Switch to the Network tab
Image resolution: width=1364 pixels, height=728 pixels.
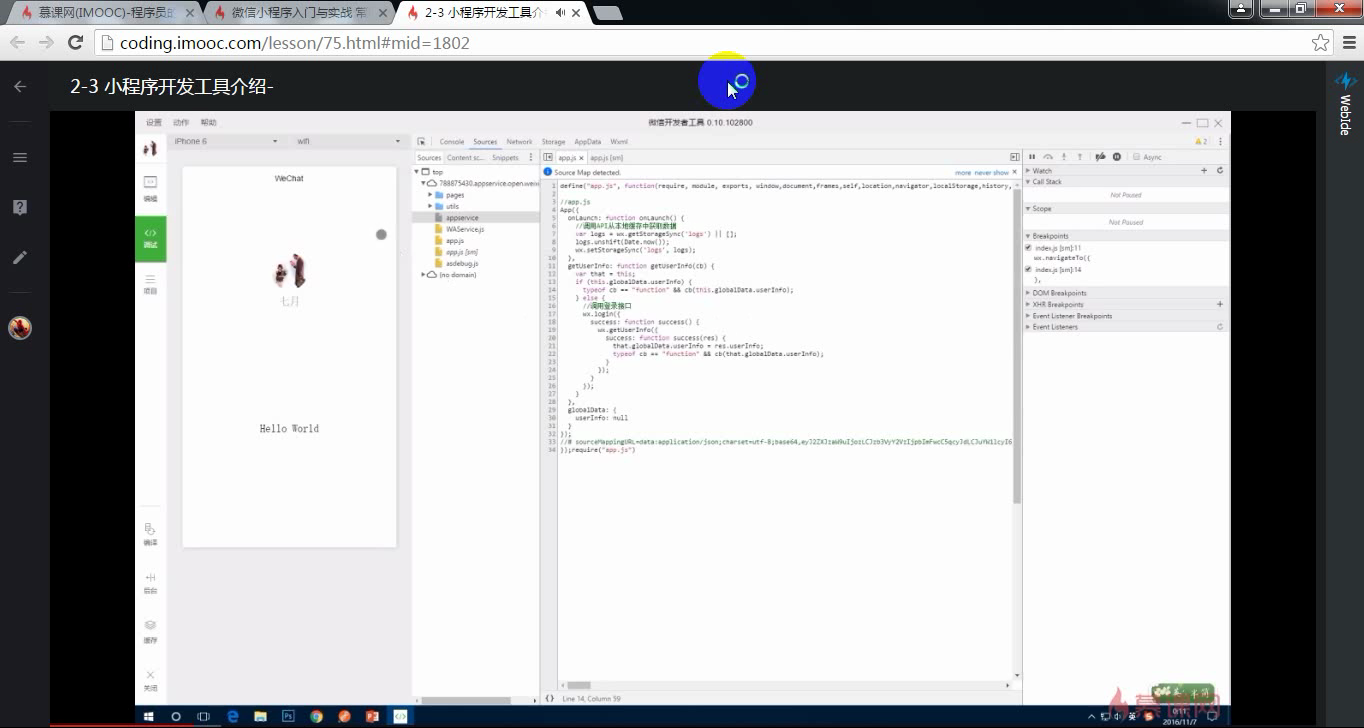(519, 142)
